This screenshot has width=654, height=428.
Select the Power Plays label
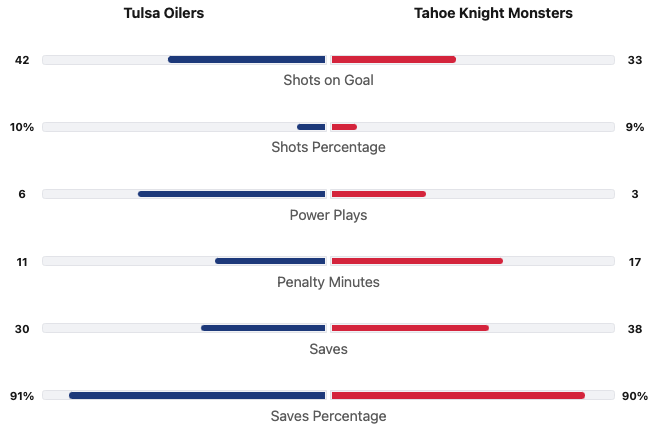(x=328, y=215)
